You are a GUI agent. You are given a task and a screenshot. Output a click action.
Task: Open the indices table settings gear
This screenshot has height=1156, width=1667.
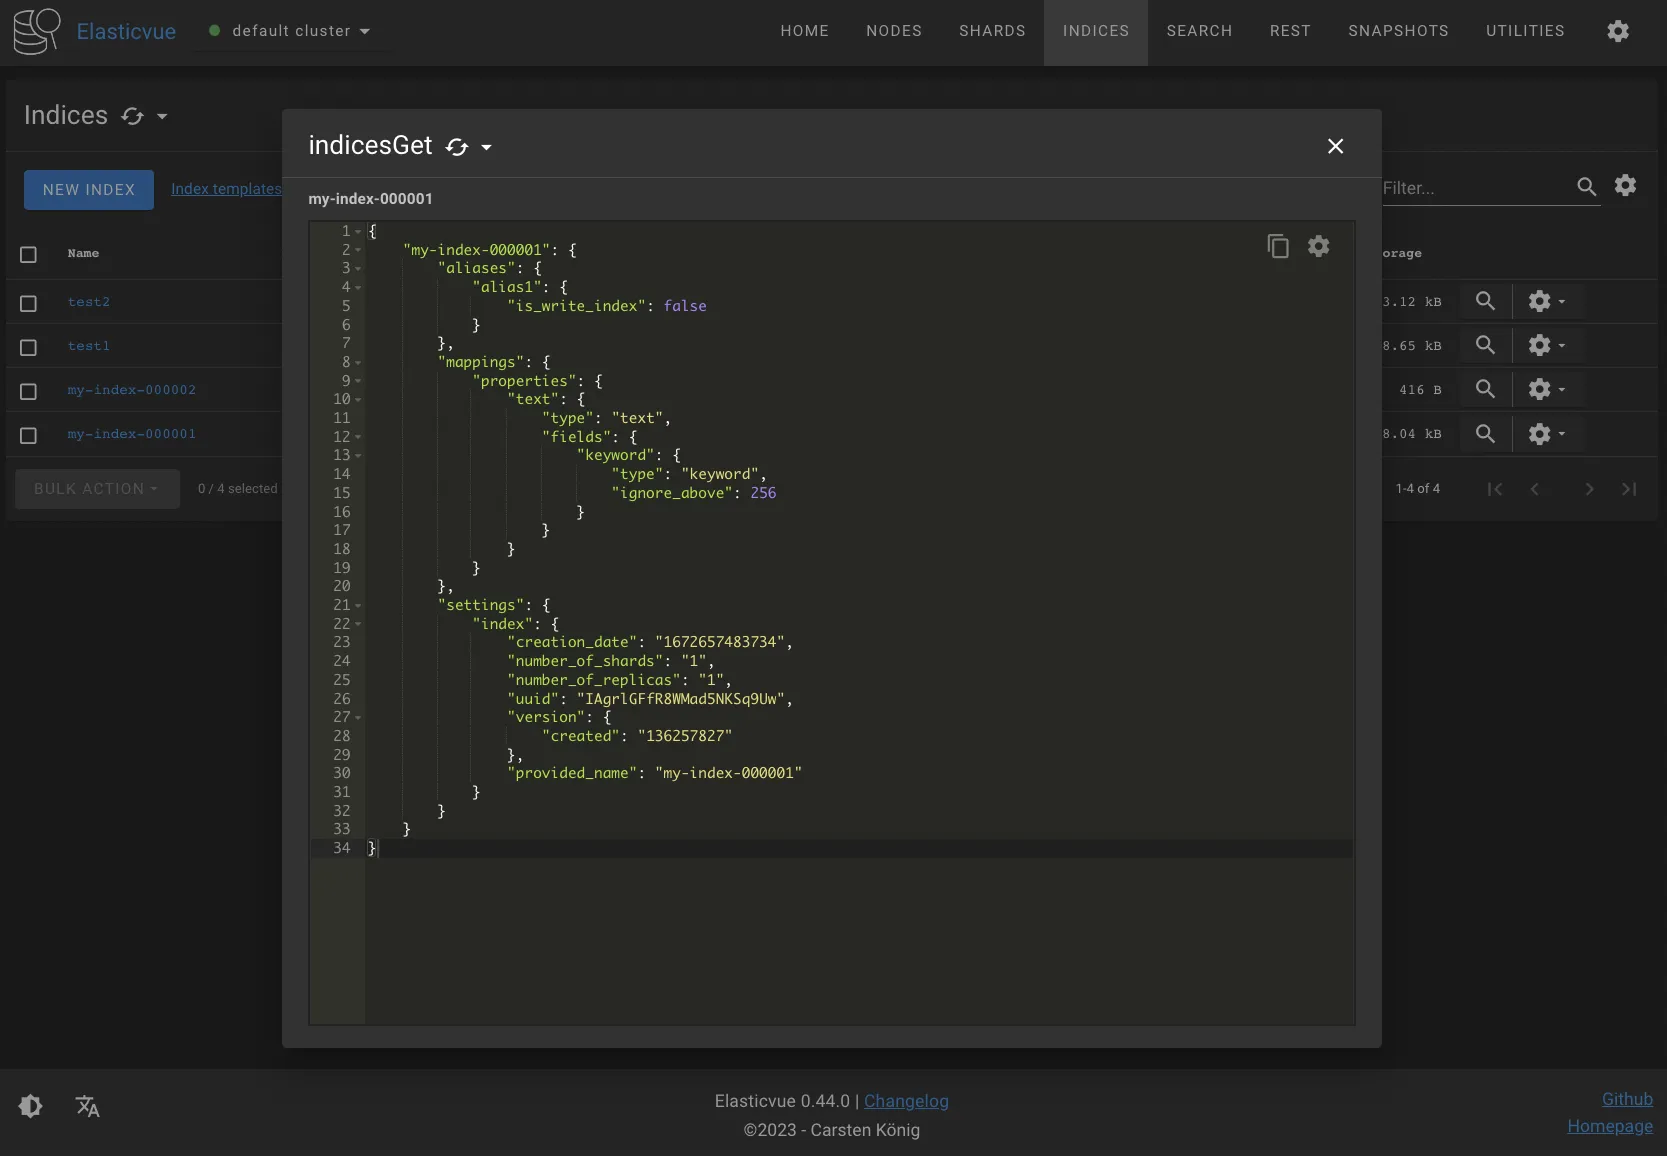(x=1626, y=185)
